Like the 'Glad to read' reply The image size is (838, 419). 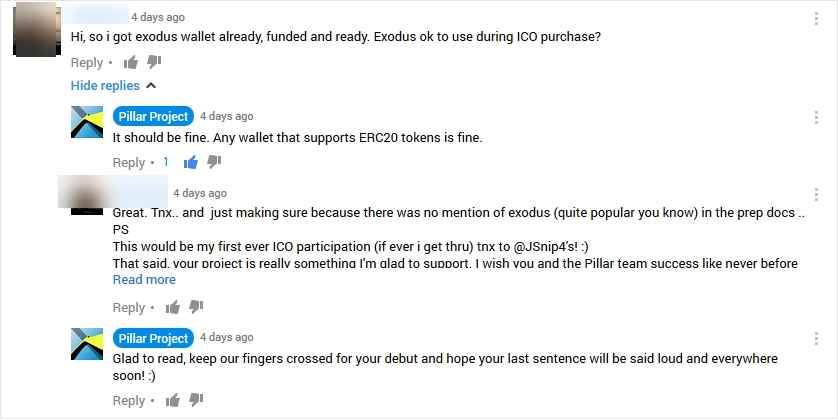[x=173, y=400]
